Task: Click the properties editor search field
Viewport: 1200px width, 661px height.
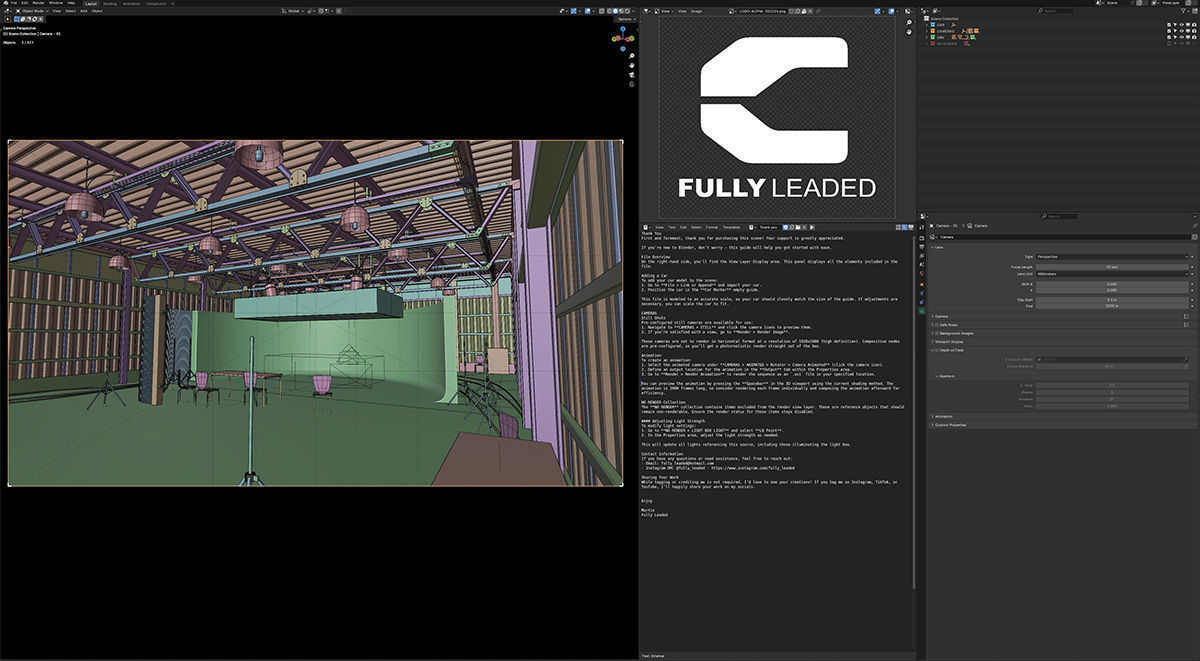Action: click(1060, 216)
